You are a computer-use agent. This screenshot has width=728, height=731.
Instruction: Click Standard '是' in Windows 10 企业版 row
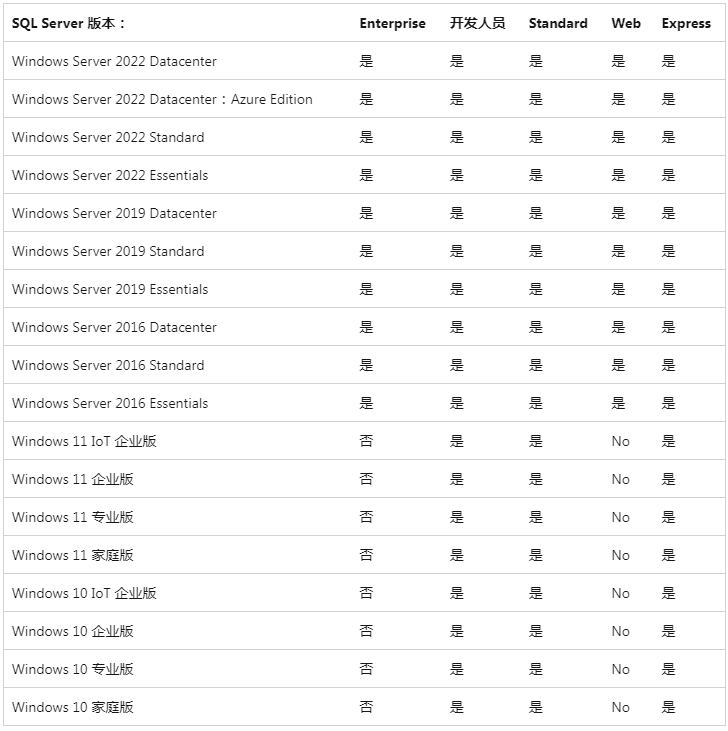click(x=536, y=631)
